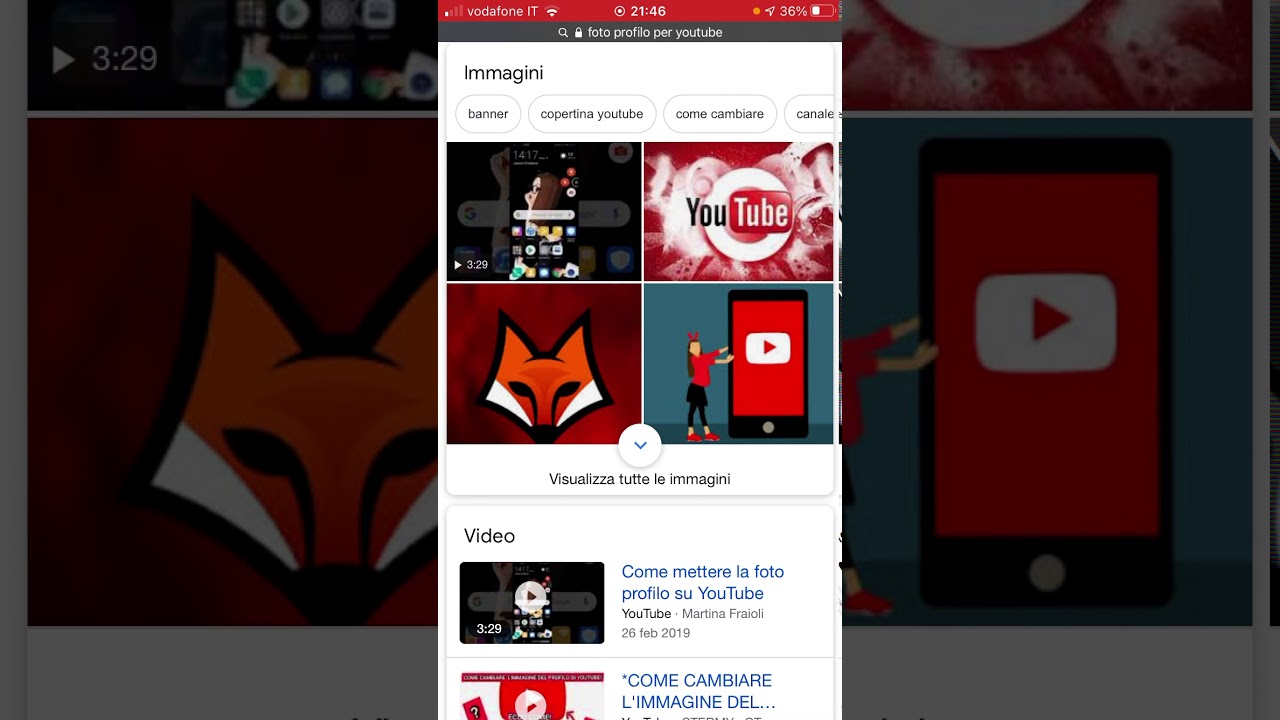Open '*COME CAMBIARE L'IMMAGINE DEL...' video link
Screen dimensions: 1280x720
coord(699,691)
